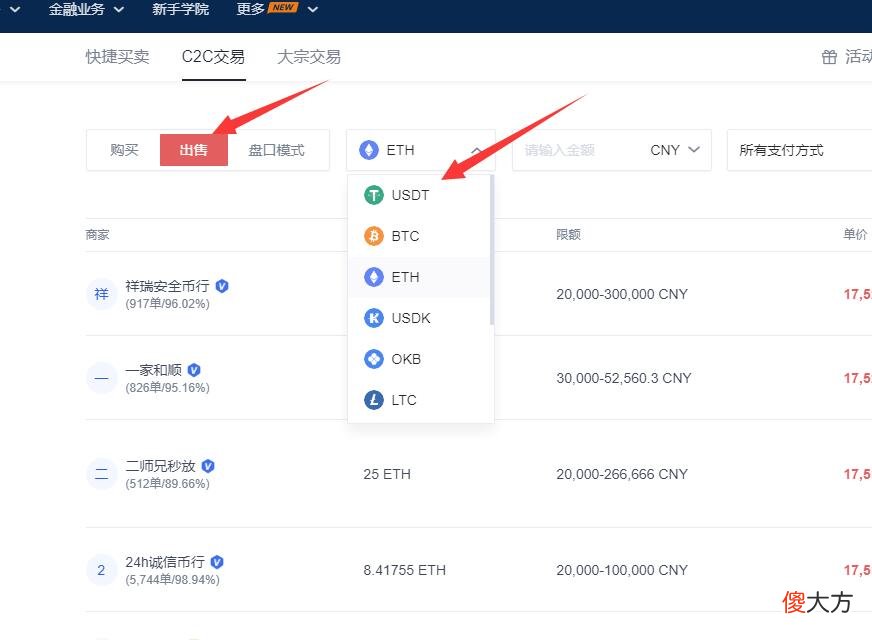Click the 20,000-266,666 CNY limit cell
The width and height of the screenshot is (872, 640).
622,474
